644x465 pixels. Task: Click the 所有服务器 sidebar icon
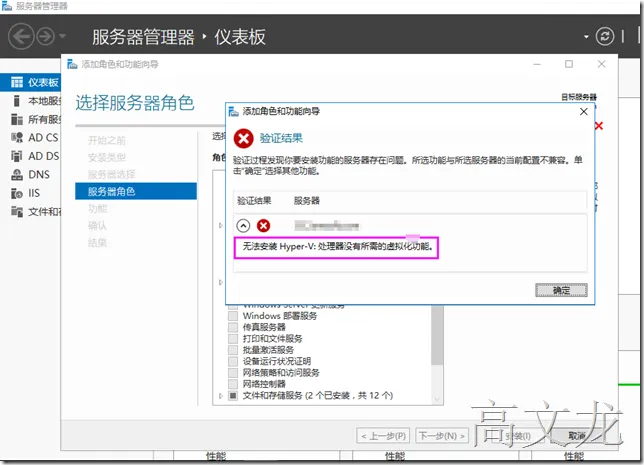point(17,119)
